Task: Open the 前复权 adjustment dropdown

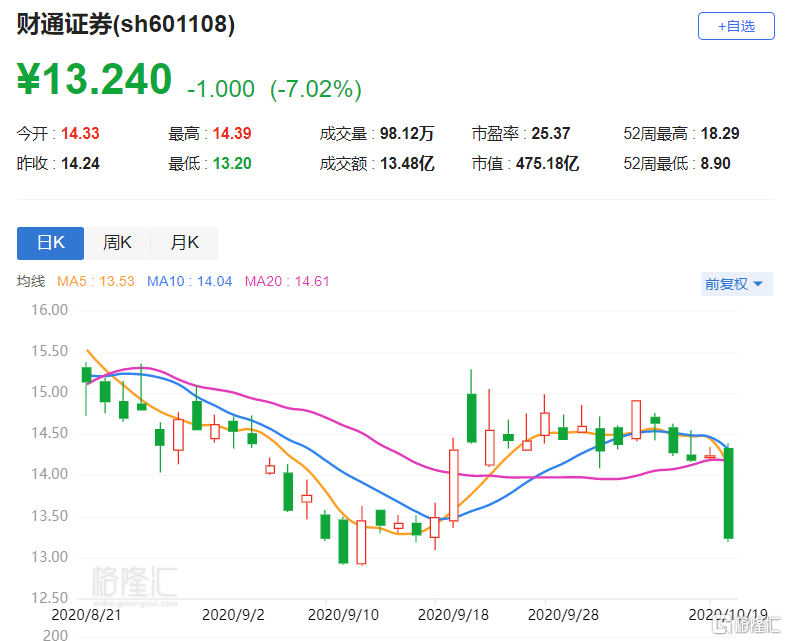Action: point(736,284)
